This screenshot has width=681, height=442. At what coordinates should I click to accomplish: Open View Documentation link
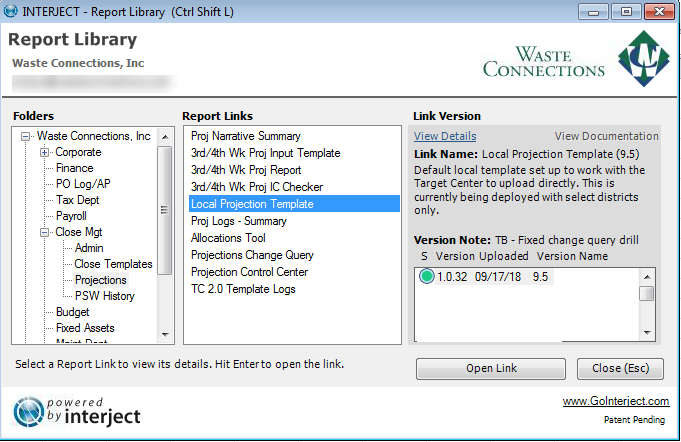pos(606,136)
